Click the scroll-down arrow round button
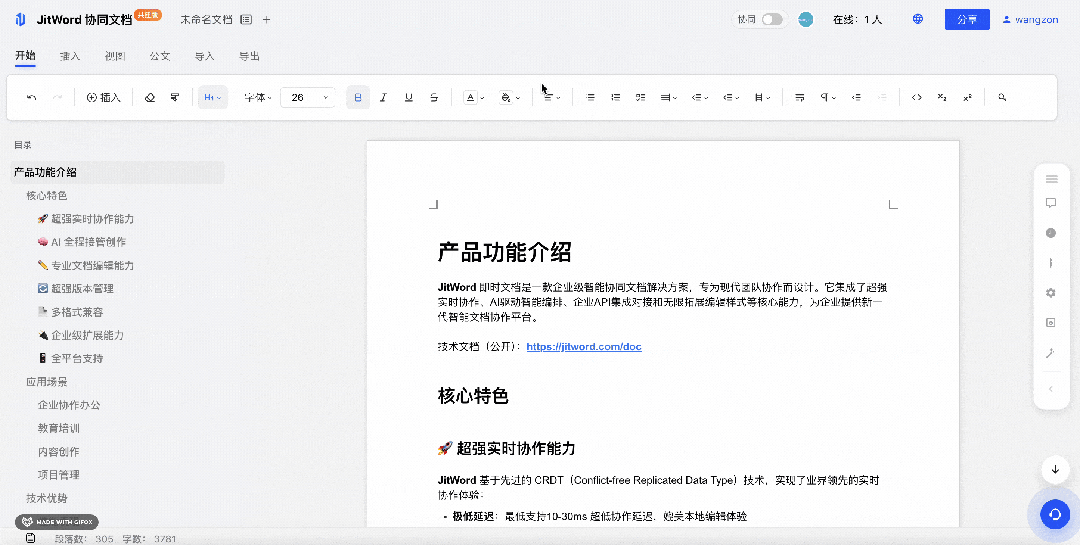Screen dimensions: 1080x545 pos(1055,470)
